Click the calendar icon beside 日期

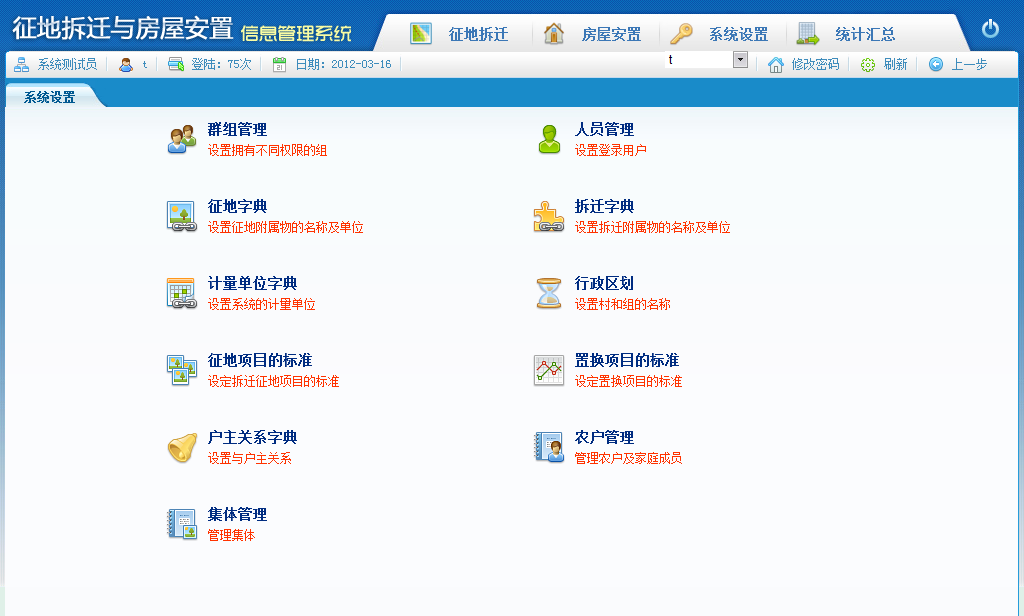point(280,65)
